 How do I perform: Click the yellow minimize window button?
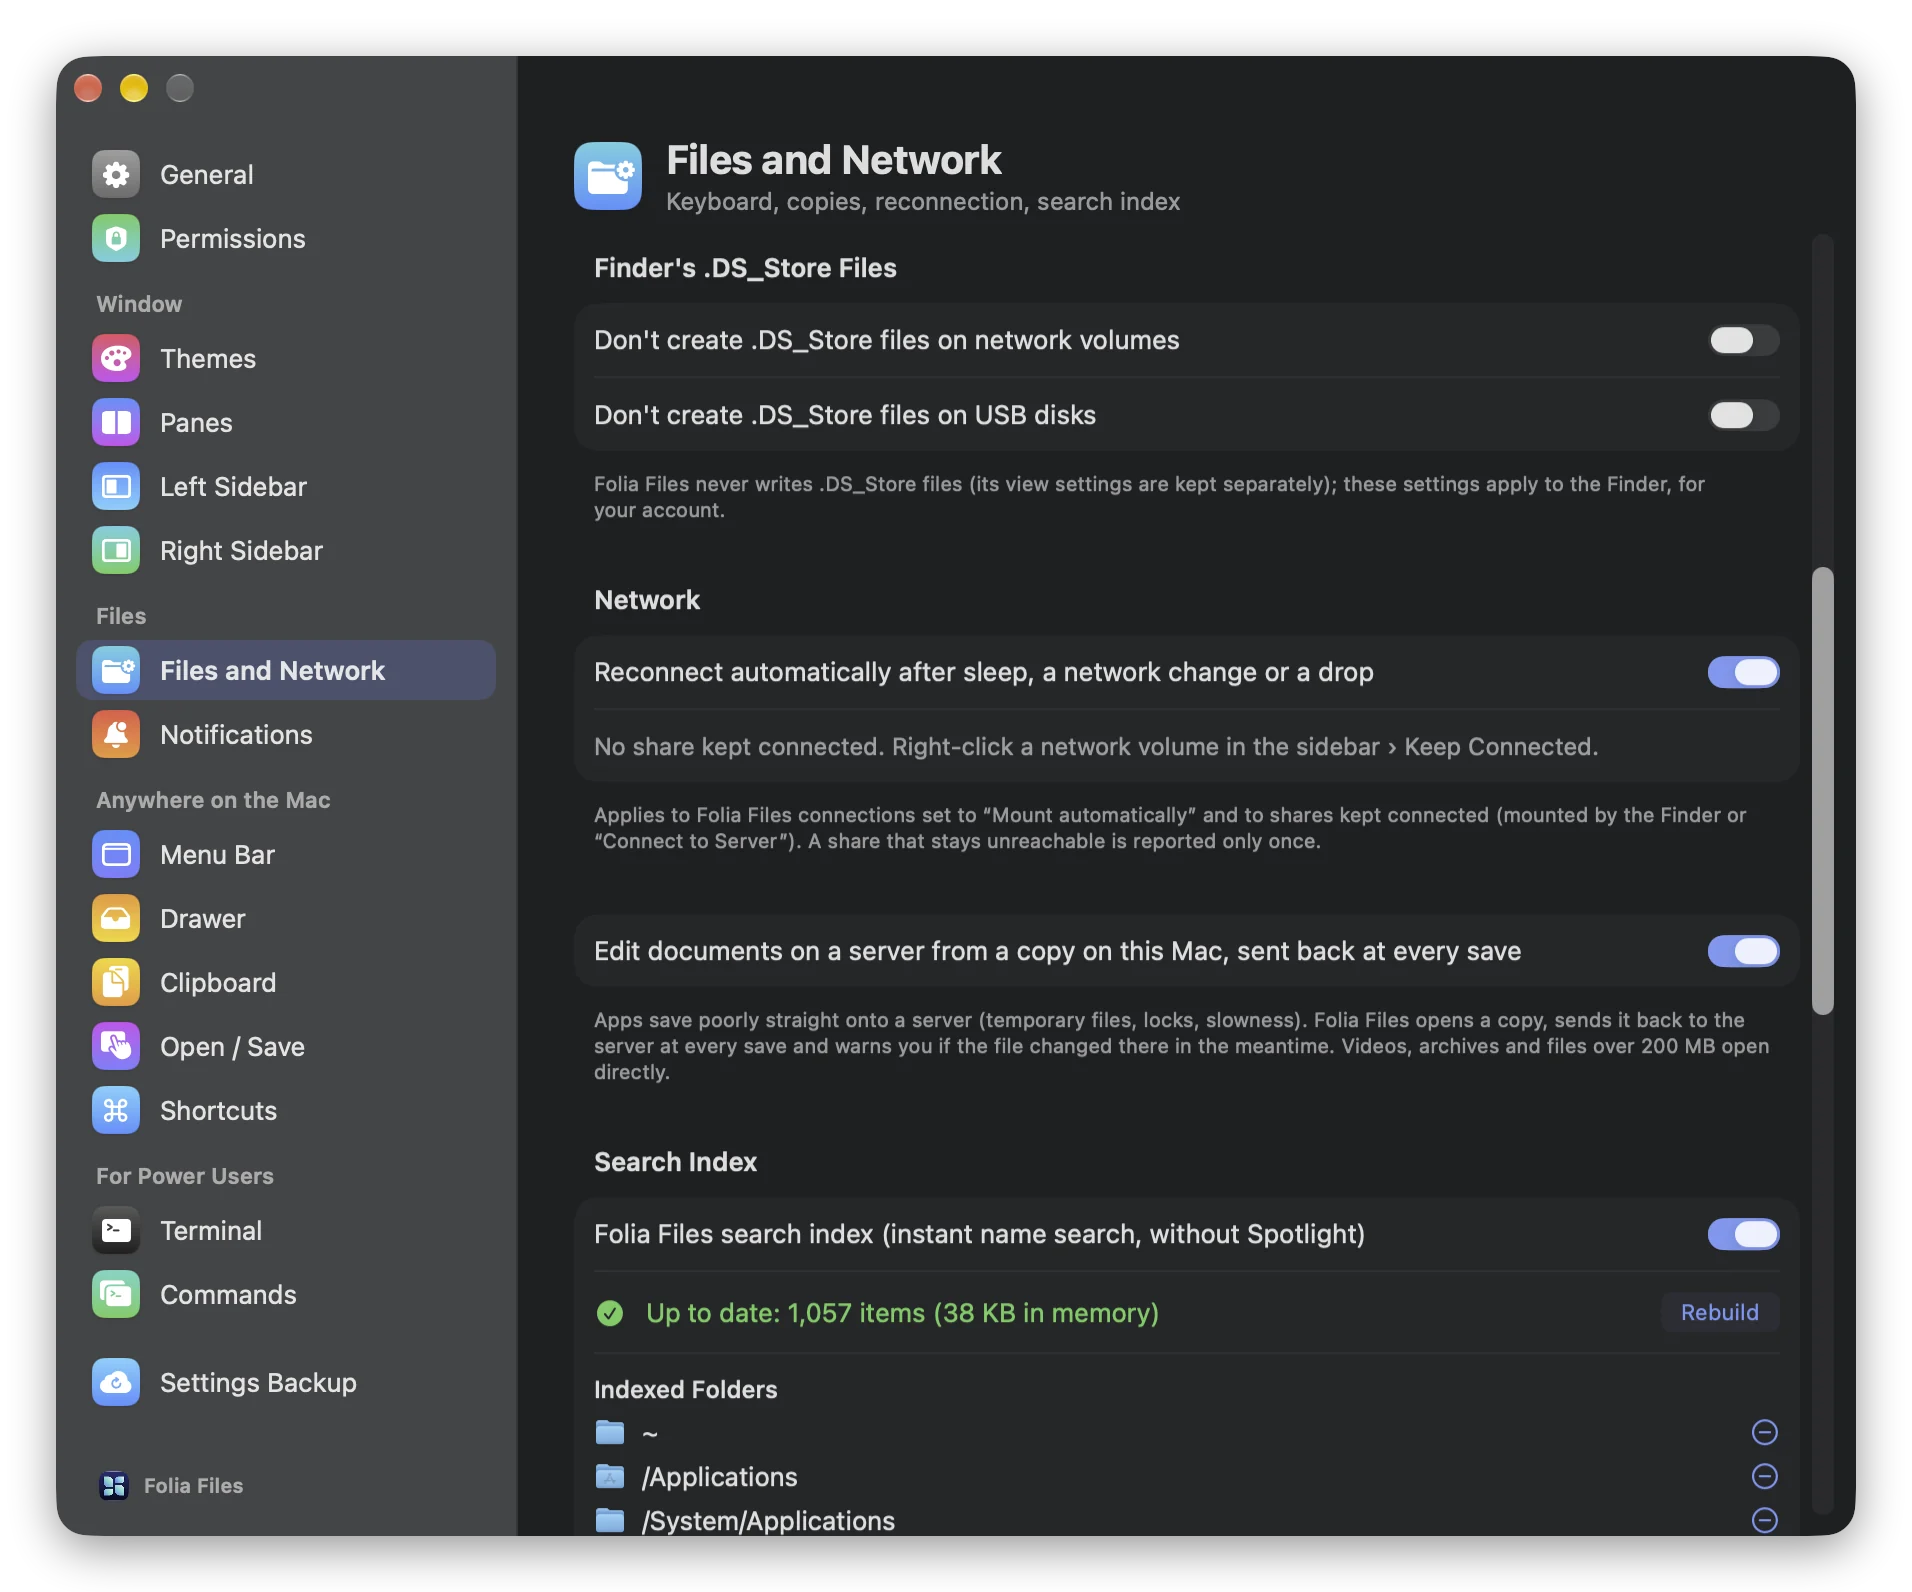(x=134, y=88)
